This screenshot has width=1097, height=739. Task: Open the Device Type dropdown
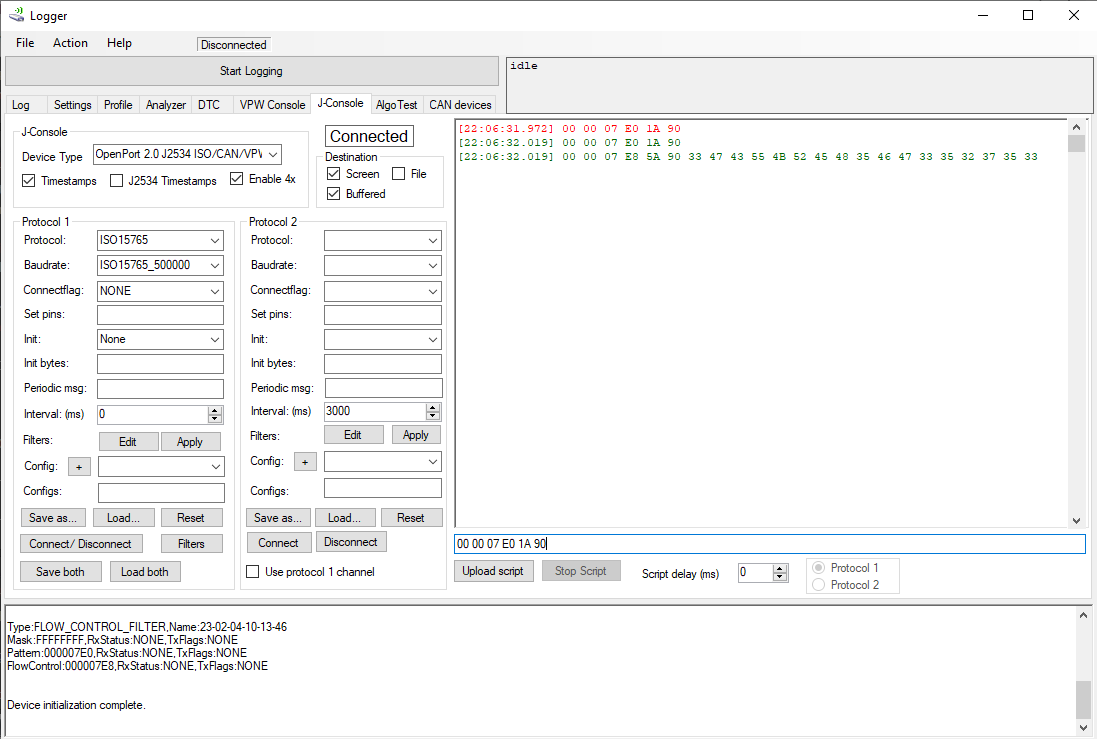tap(187, 154)
